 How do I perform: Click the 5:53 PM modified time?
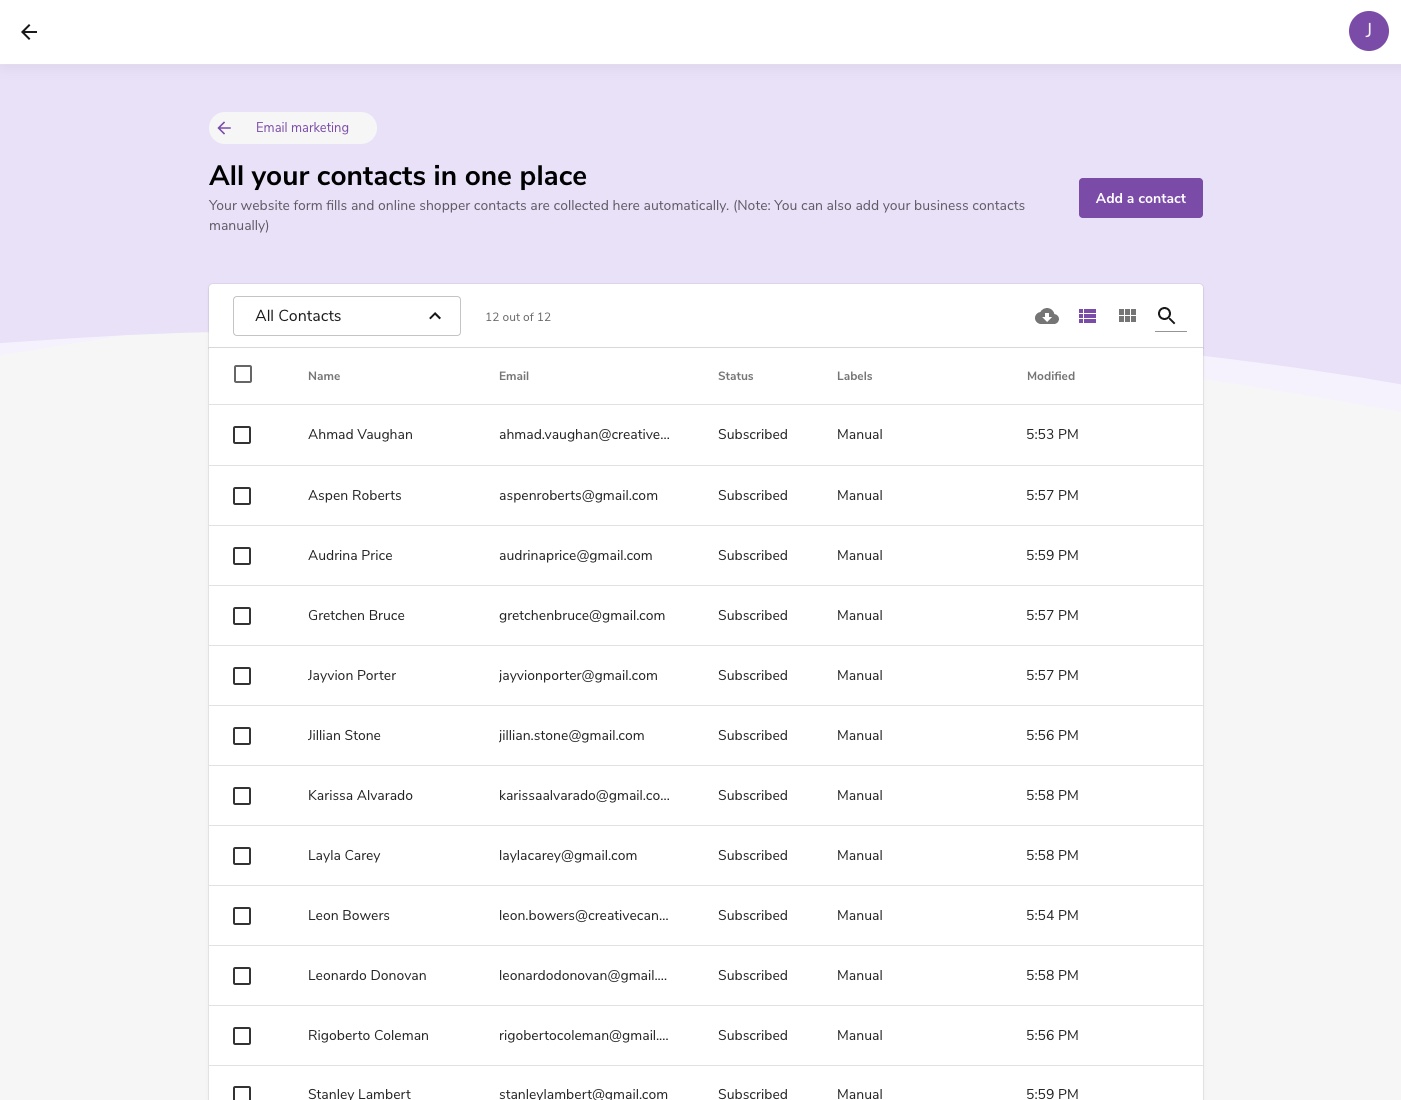pyautogui.click(x=1052, y=434)
